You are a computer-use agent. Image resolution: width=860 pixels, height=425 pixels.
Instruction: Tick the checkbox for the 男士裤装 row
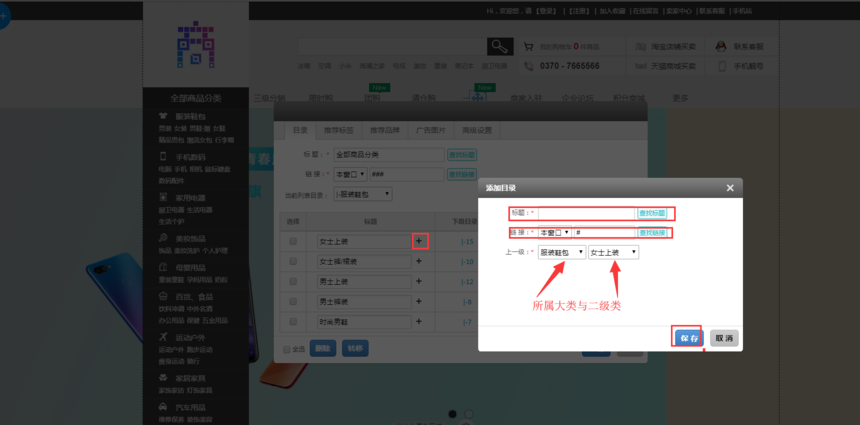pos(293,301)
